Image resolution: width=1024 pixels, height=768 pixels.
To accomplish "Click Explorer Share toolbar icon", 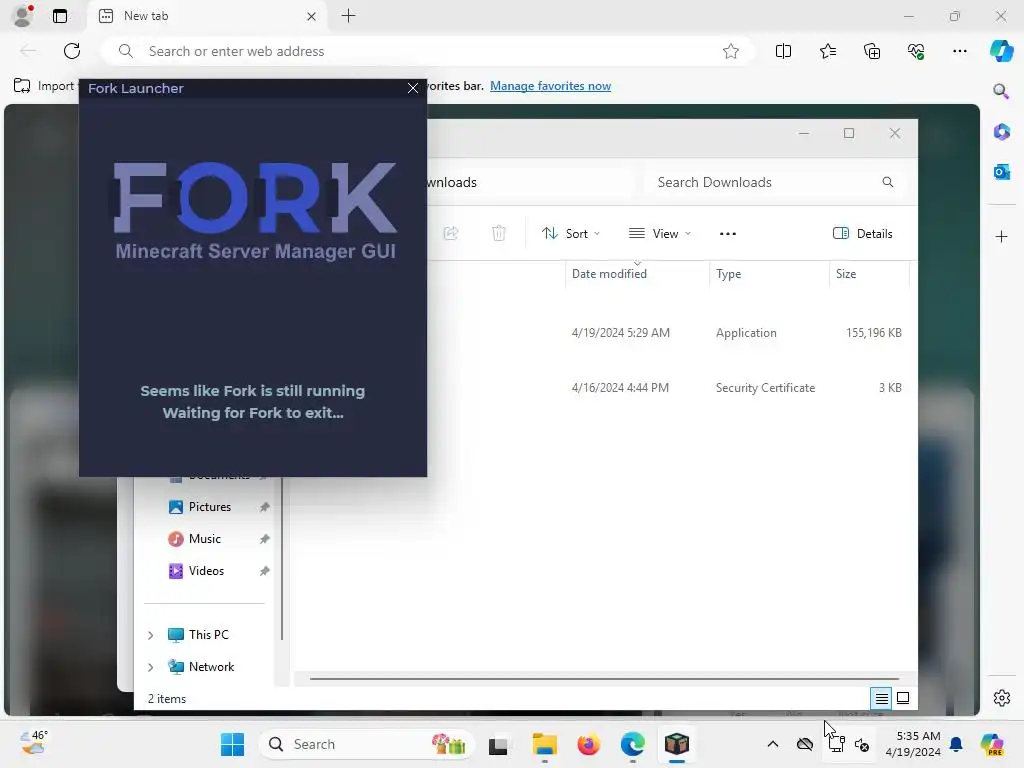I will pyautogui.click(x=451, y=233).
